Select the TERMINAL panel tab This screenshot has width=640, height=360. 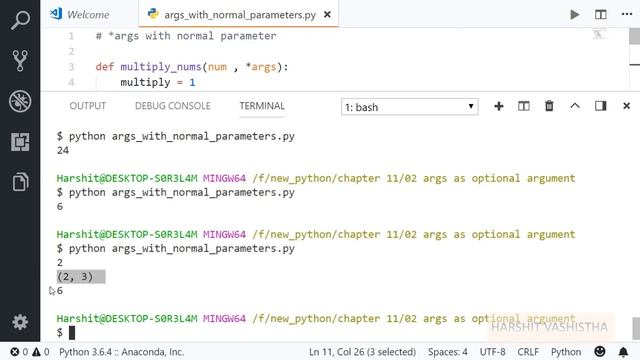[262, 106]
